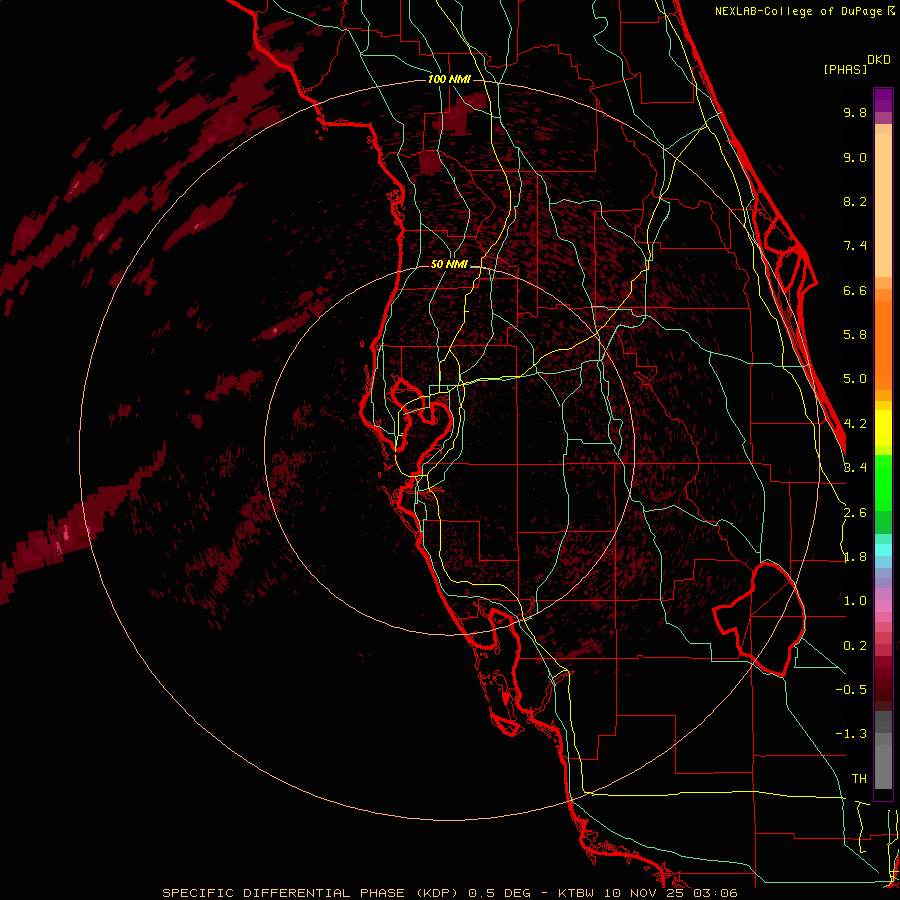Click the pale peach segment of color bar
The height and width of the screenshot is (900, 900).
click(x=883, y=204)
